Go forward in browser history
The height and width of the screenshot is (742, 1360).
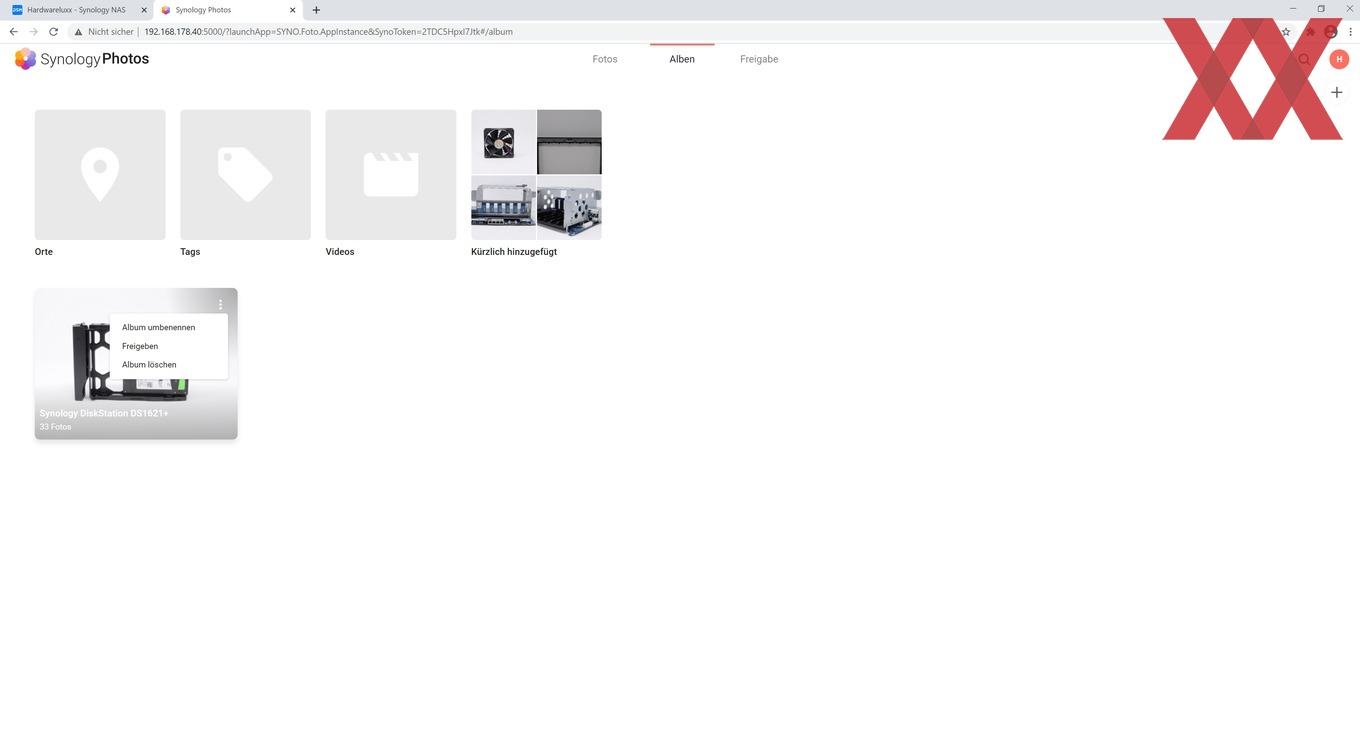[x=33, y=32]
